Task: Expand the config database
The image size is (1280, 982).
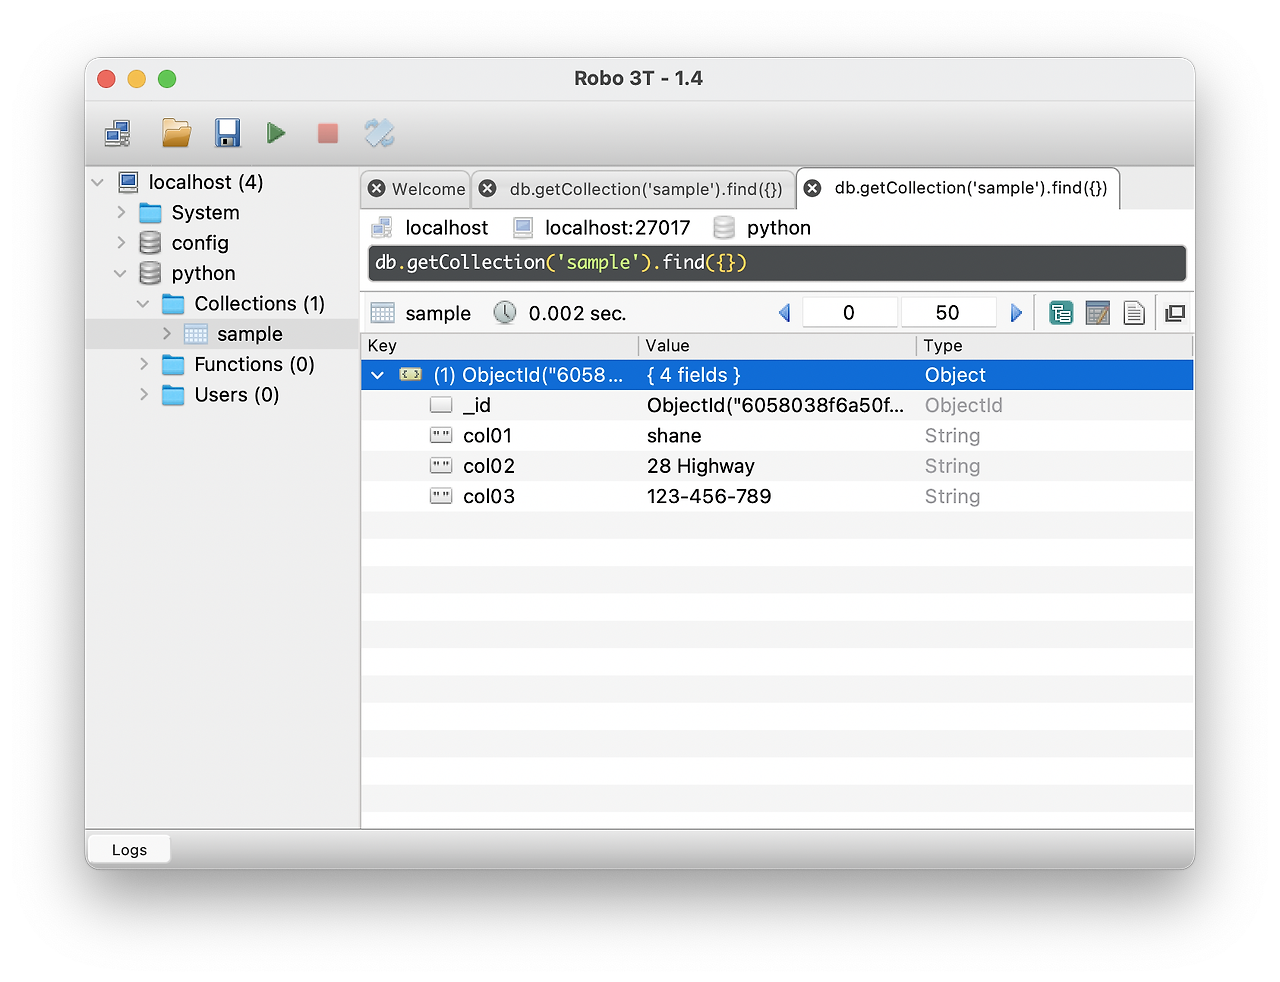Action: 121,243
